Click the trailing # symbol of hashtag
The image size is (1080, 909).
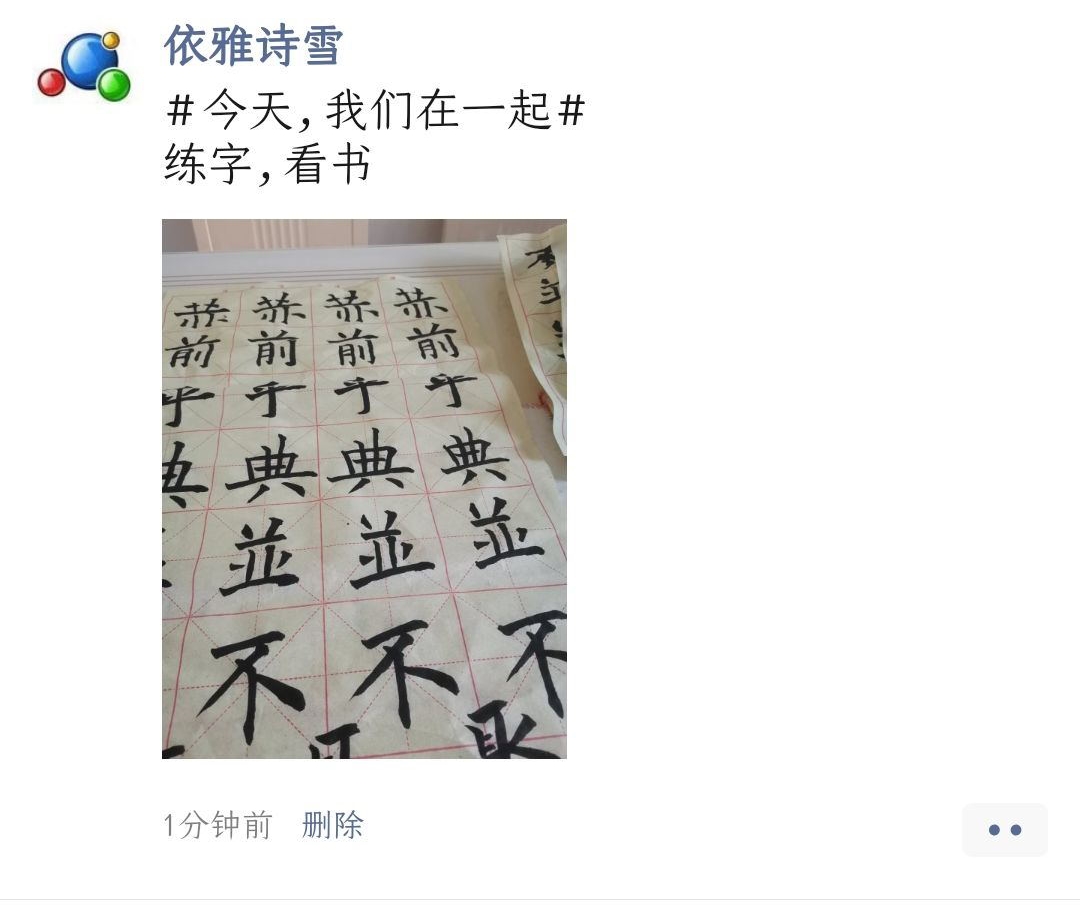coord(572,110)
